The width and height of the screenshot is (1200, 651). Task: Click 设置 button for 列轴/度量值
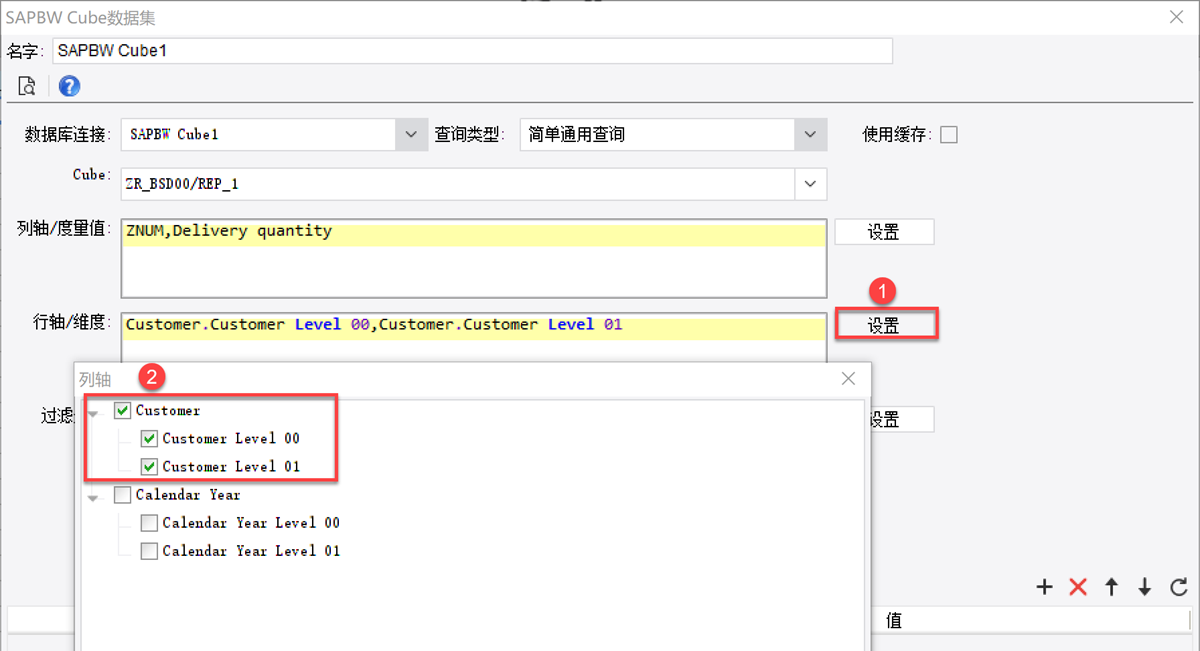(884, 232)
